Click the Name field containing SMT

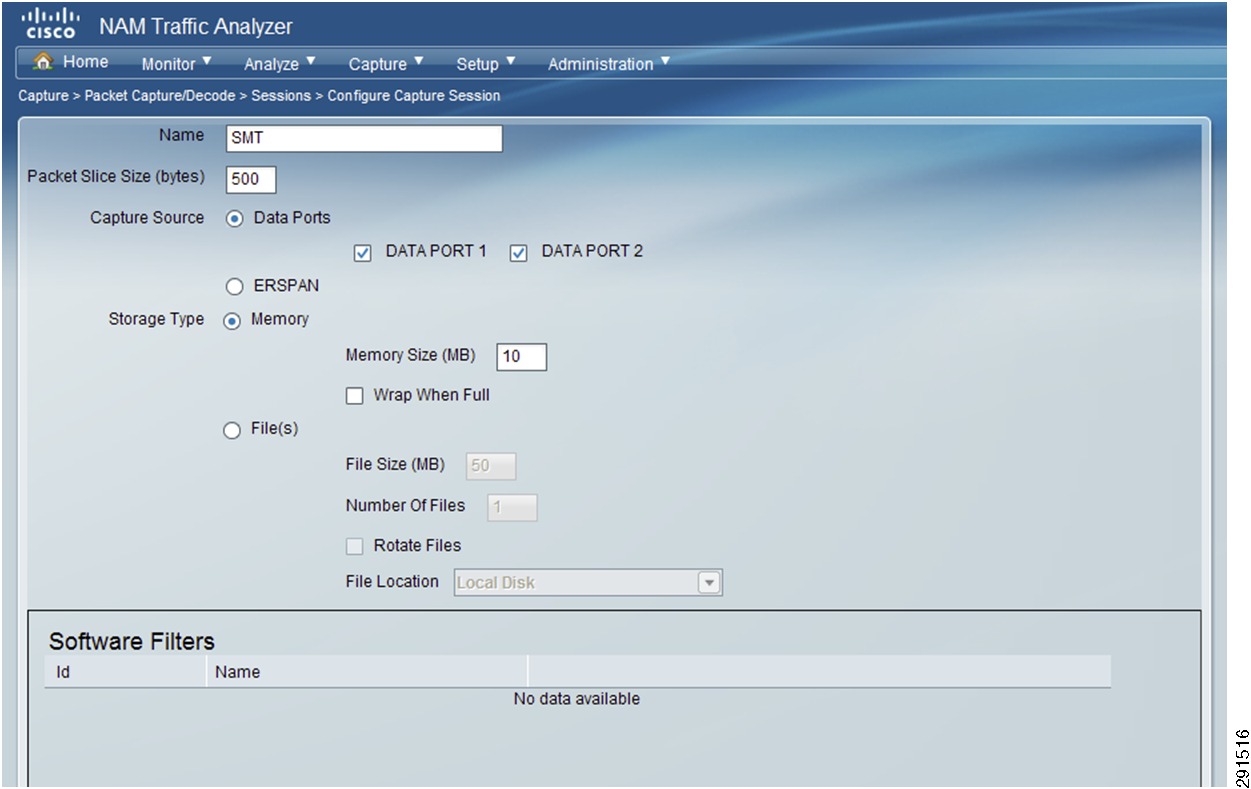tap(364, 138)
